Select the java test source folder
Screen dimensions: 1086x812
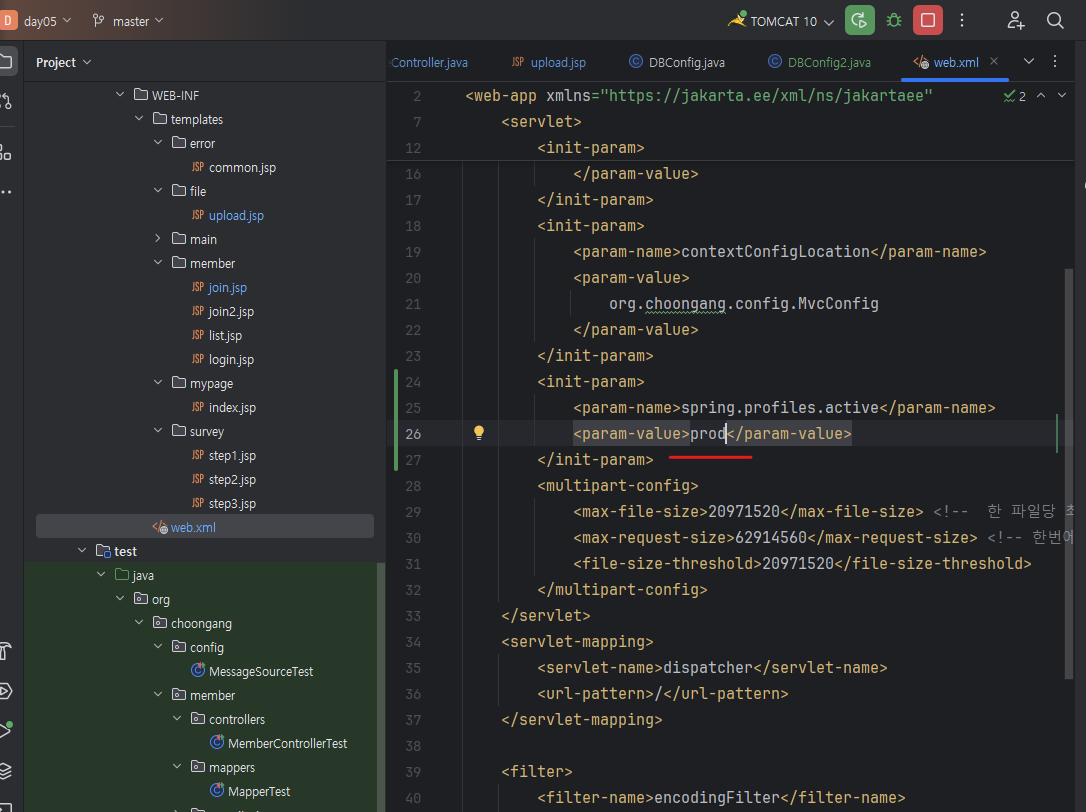click(x=143, y=575)
